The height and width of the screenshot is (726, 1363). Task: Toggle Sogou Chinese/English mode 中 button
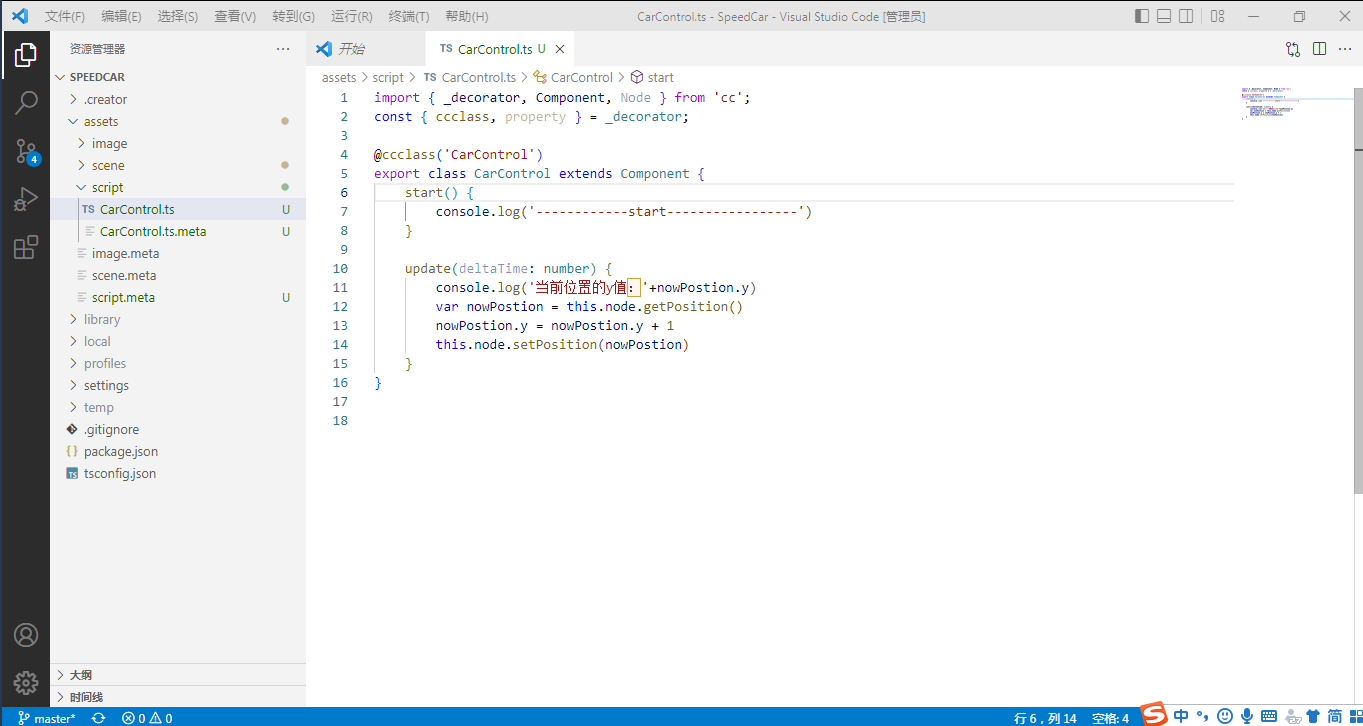[x=1181, y=716]
